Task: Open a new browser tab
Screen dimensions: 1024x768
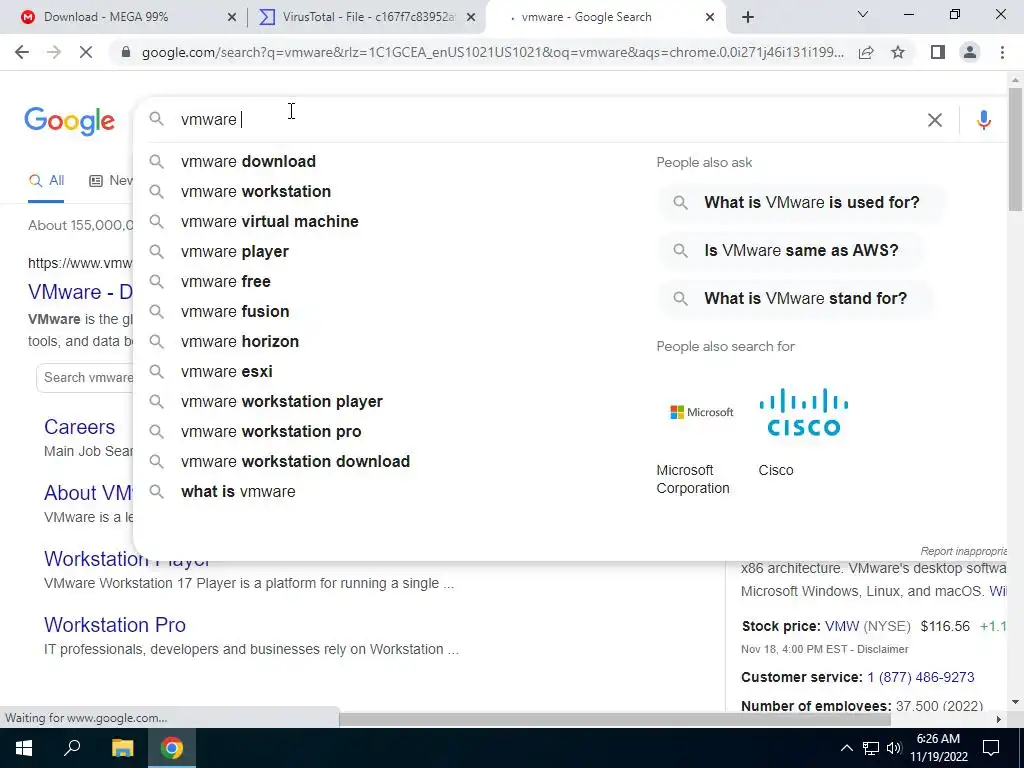Action: [748, 17]
